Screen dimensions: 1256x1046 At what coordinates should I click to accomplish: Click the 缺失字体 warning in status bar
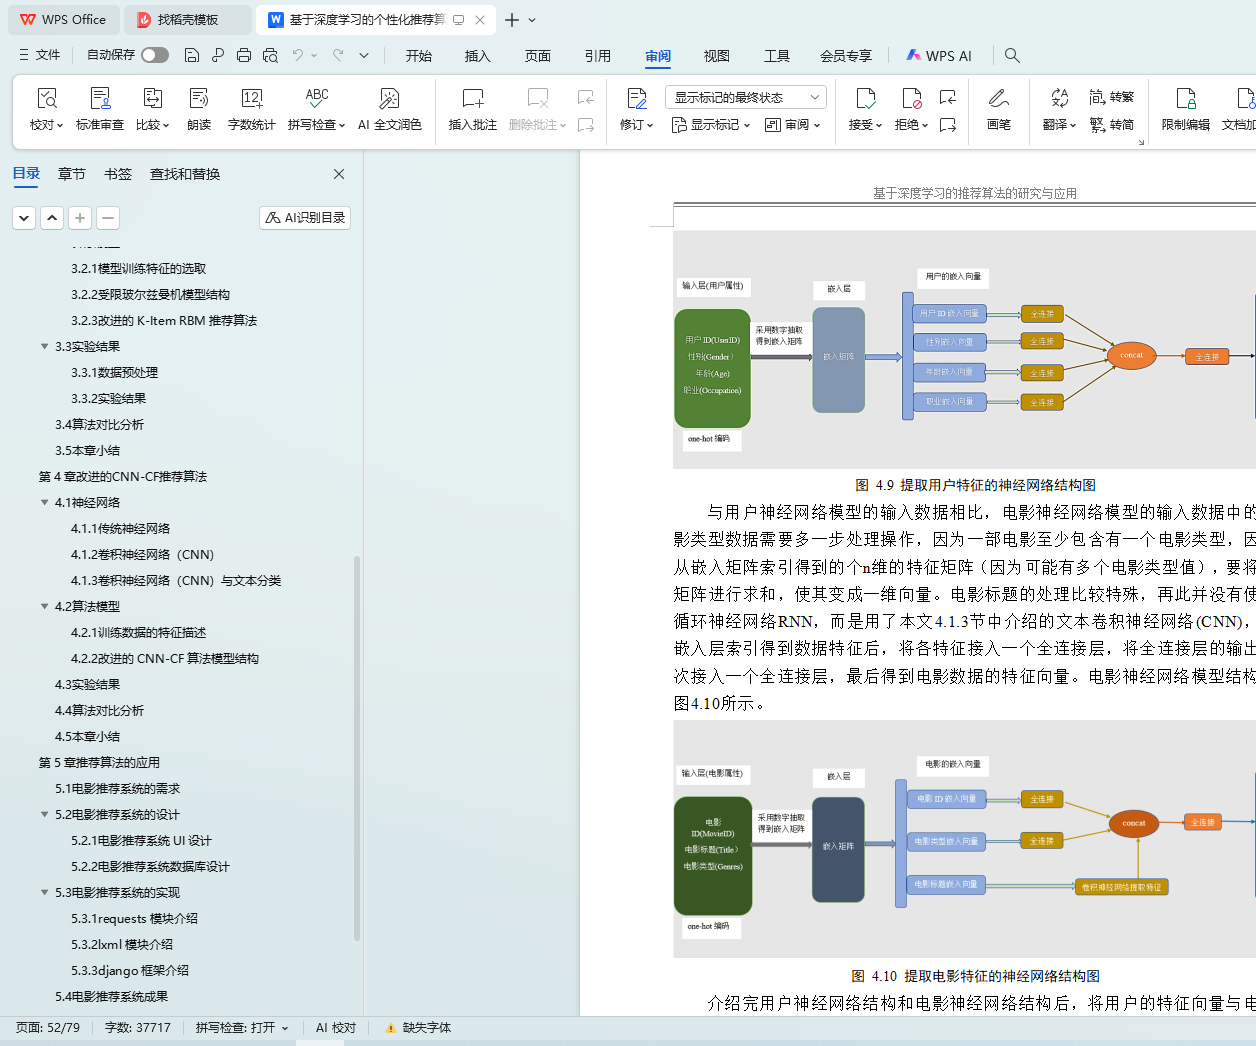(419, 1028)
